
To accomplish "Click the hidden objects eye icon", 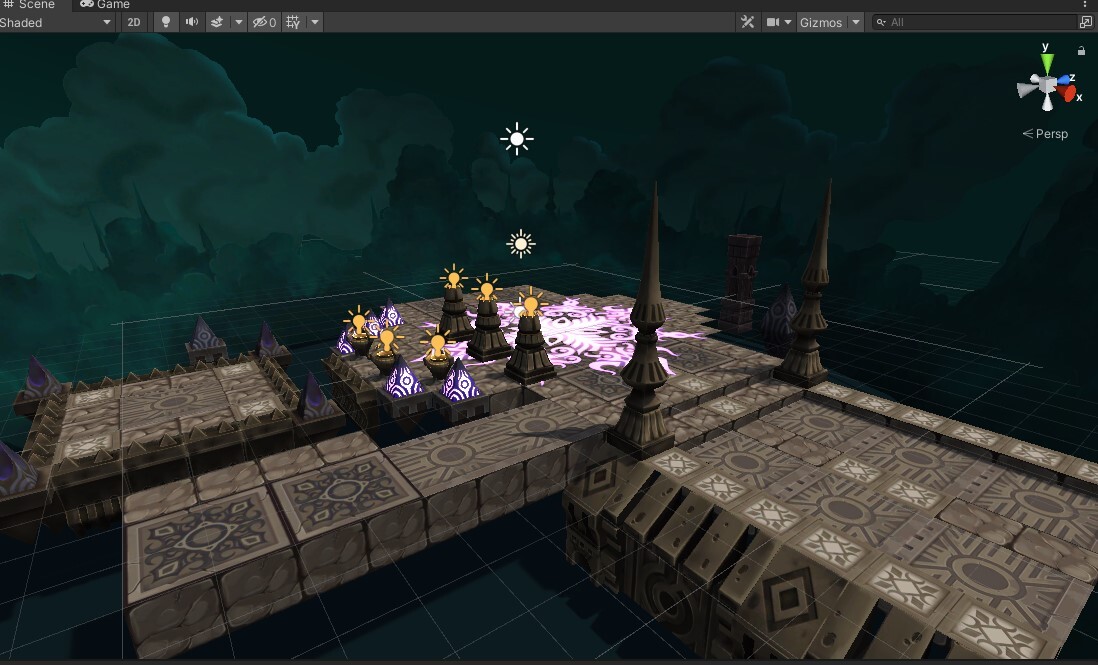I will tap(261, 22).
